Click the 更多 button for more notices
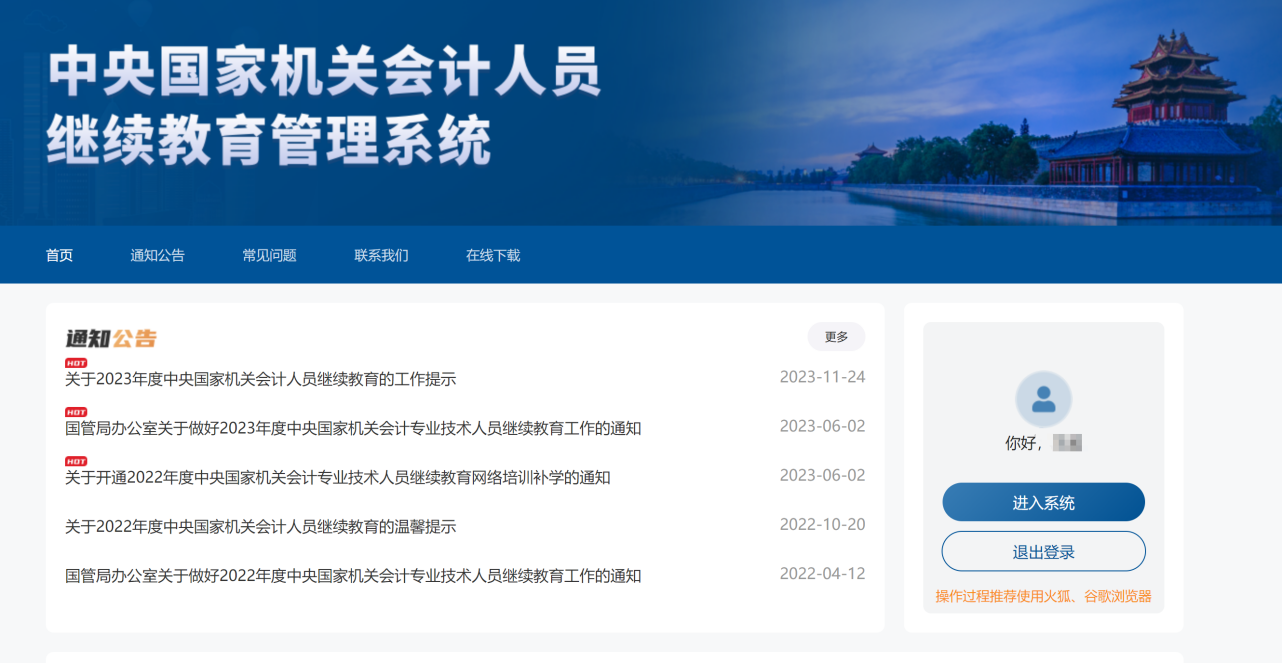Image resolution: width=1282 pixels, height=663 pixels. (836, 337)
